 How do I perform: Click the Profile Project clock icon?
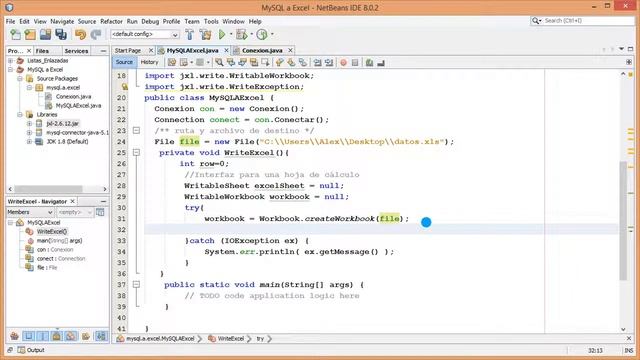262,35
